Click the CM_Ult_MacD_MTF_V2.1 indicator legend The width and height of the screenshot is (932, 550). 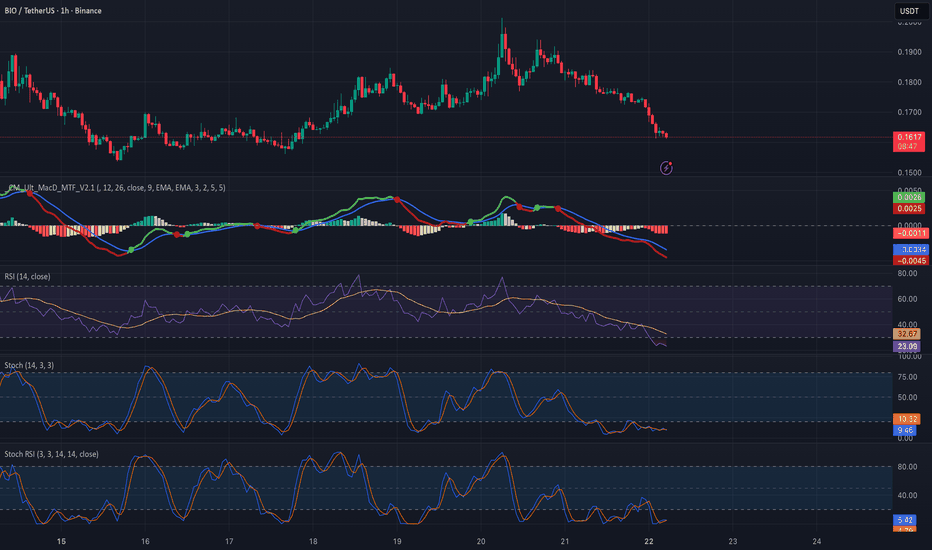117,188
